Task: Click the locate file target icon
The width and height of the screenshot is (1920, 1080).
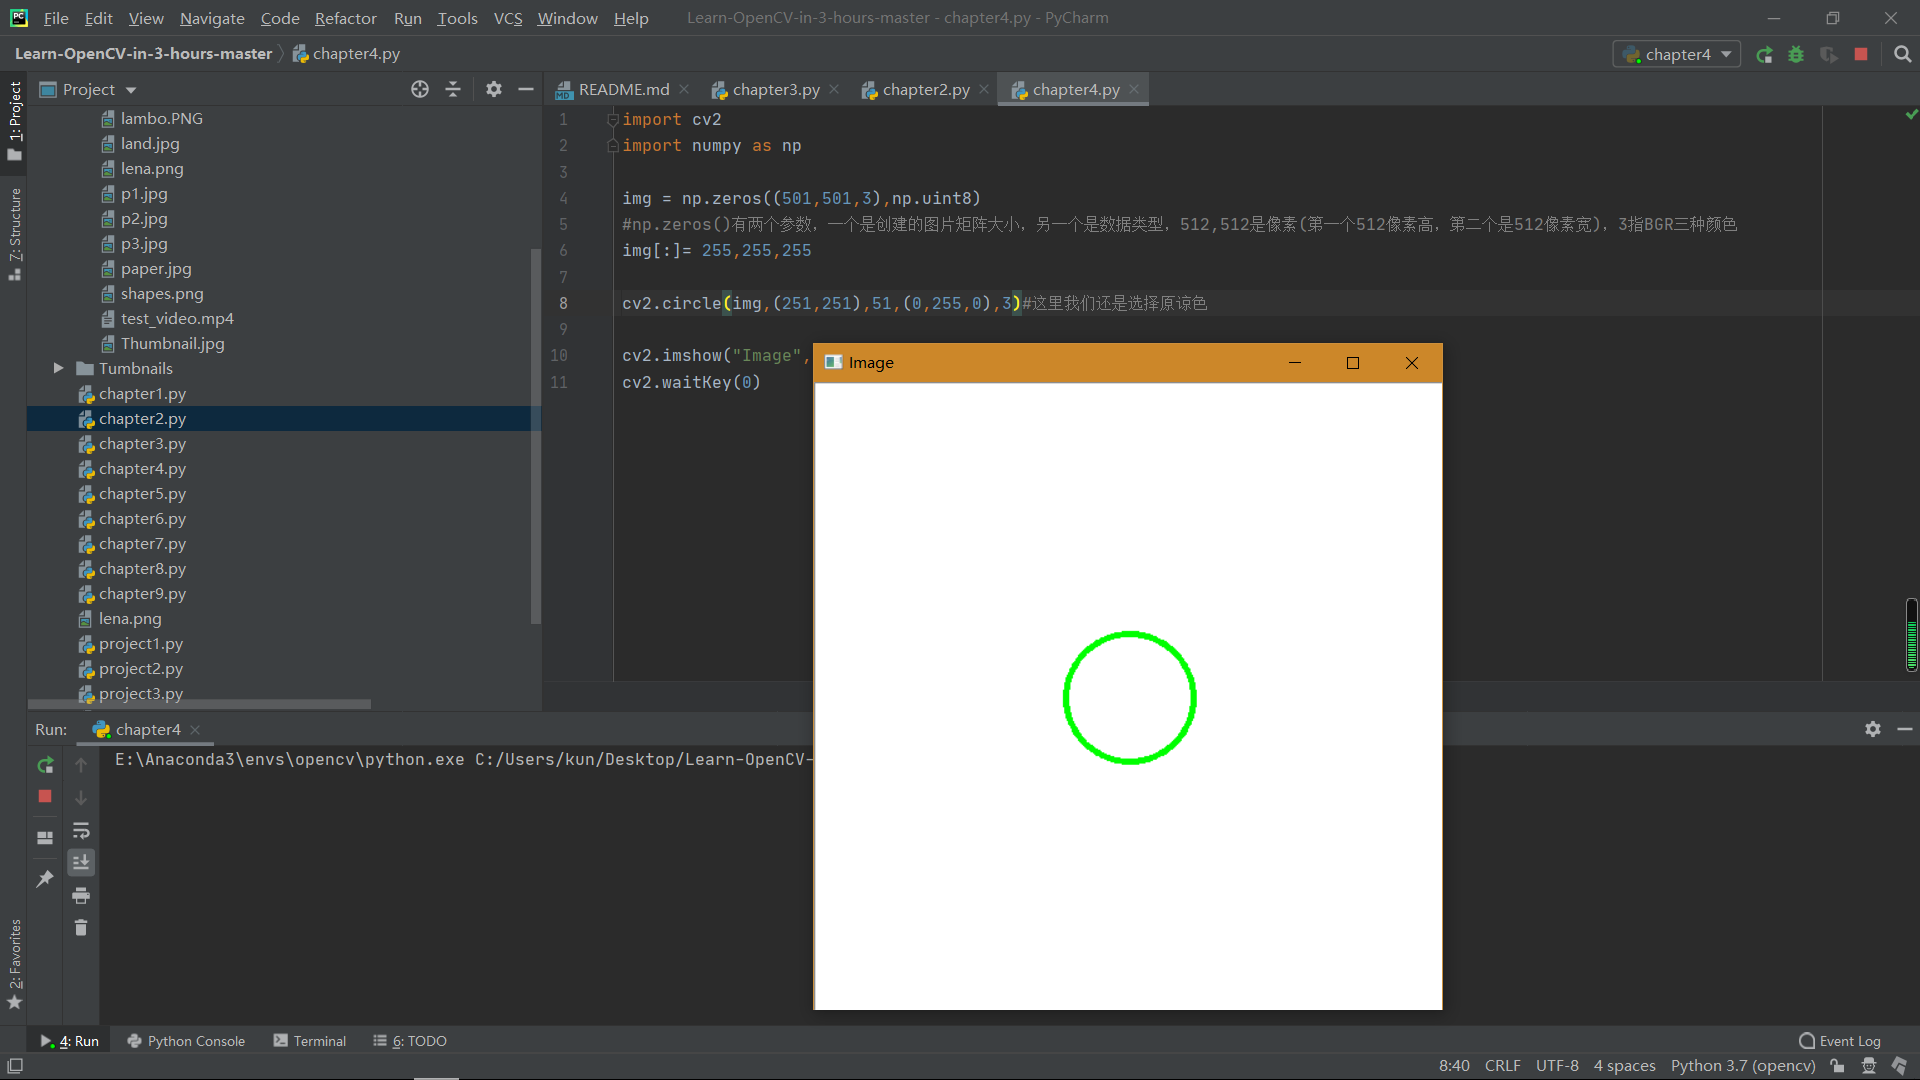Action: pos(420,89)
